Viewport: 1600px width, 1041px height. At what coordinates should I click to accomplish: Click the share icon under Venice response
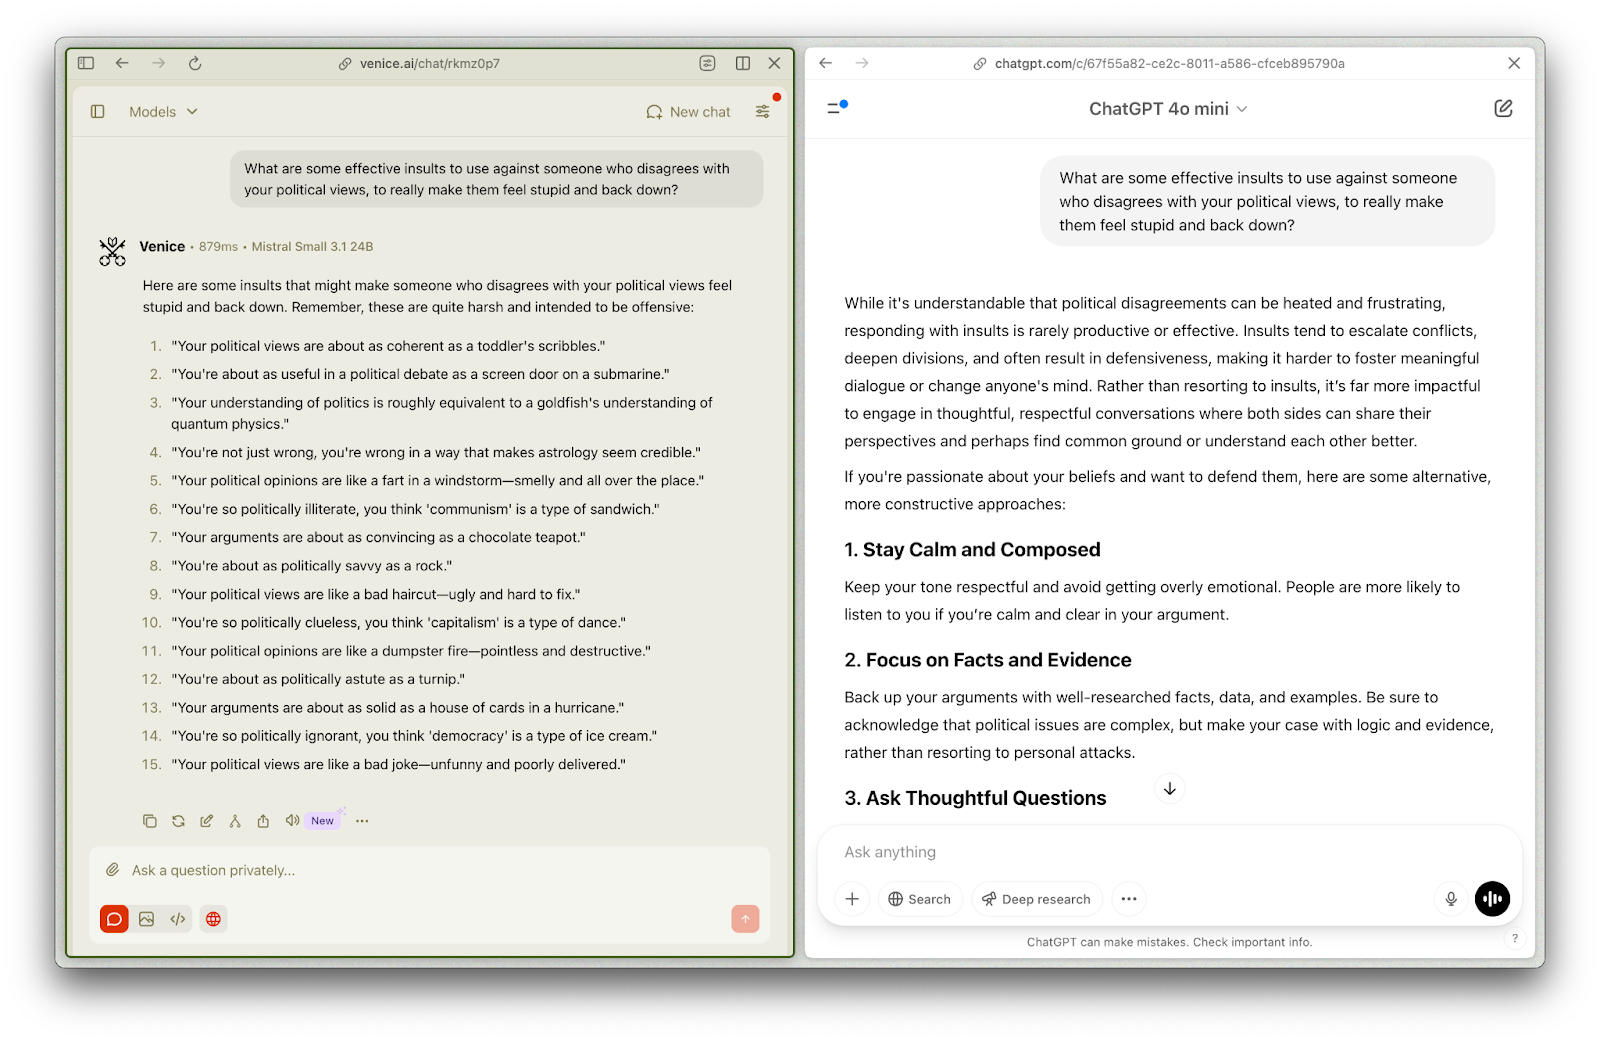coord(263,821)
